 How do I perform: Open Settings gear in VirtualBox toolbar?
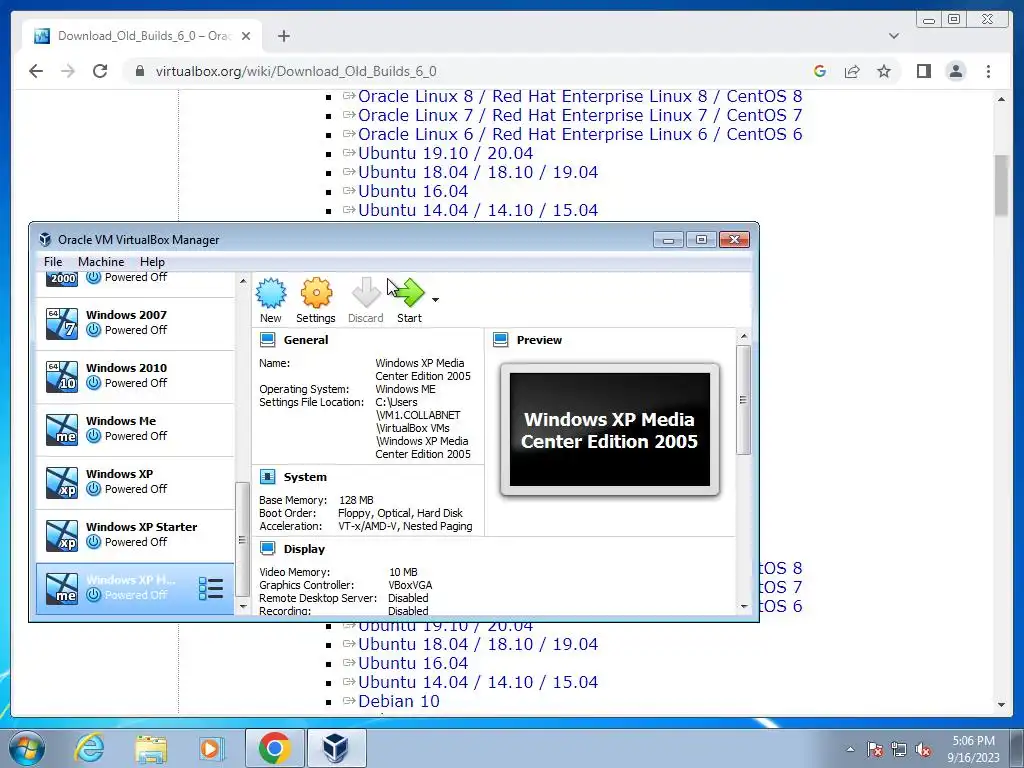pos(316,293)
